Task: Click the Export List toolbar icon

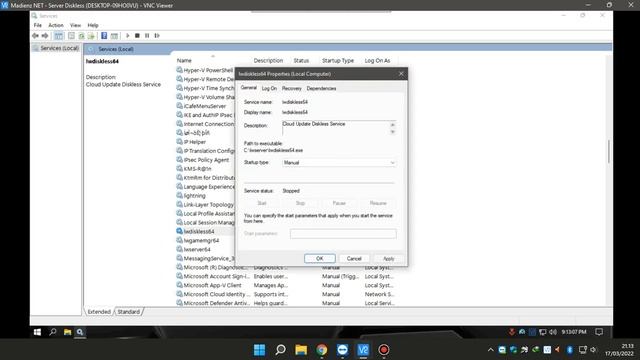Action: pyautogui.click(x=91, y=36)
